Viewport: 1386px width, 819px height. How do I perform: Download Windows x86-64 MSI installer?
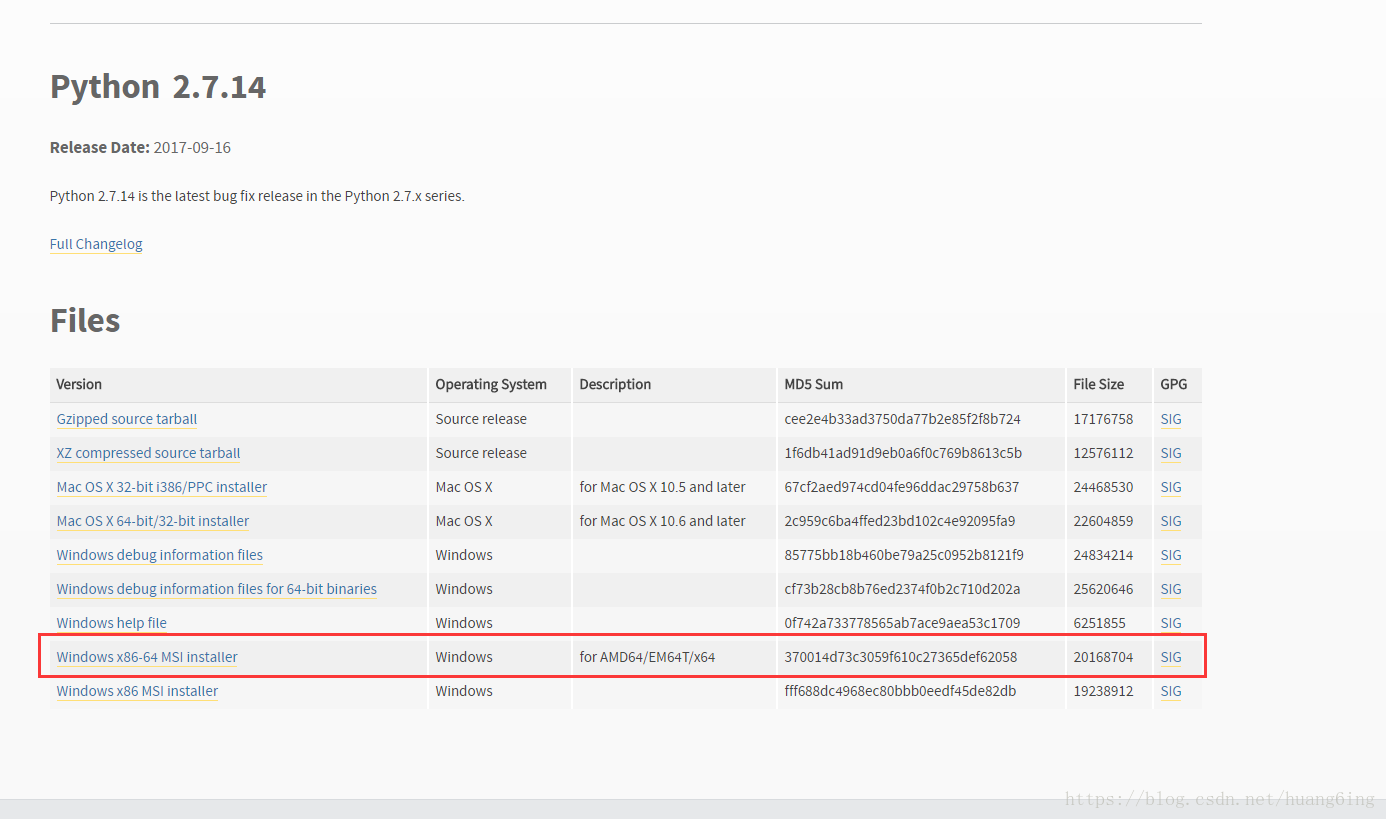pos(147,657)
